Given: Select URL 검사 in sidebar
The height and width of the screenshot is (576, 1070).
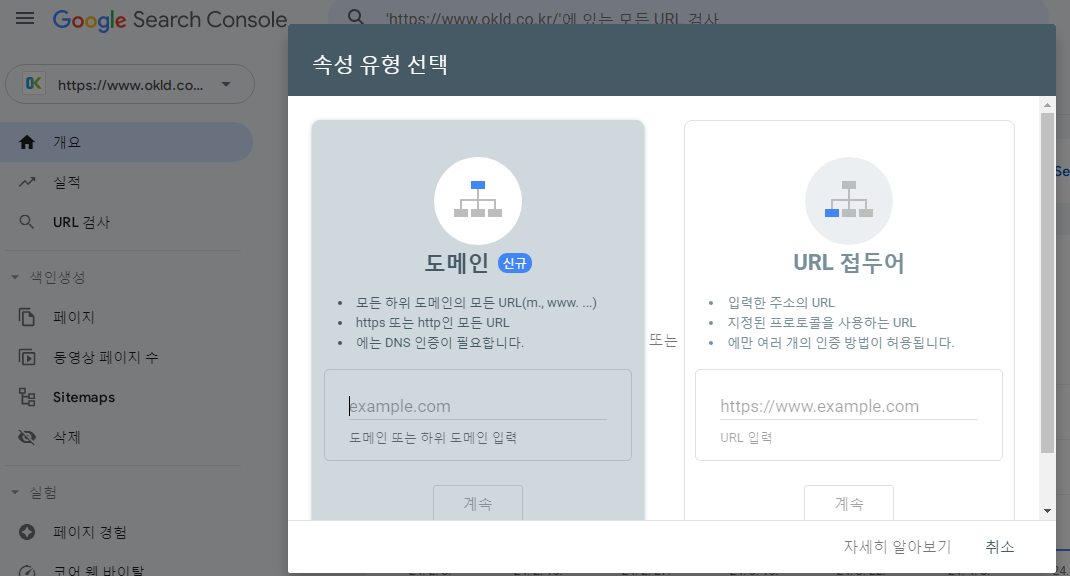Looking at the screenshot, I should (x=81, y=222).
